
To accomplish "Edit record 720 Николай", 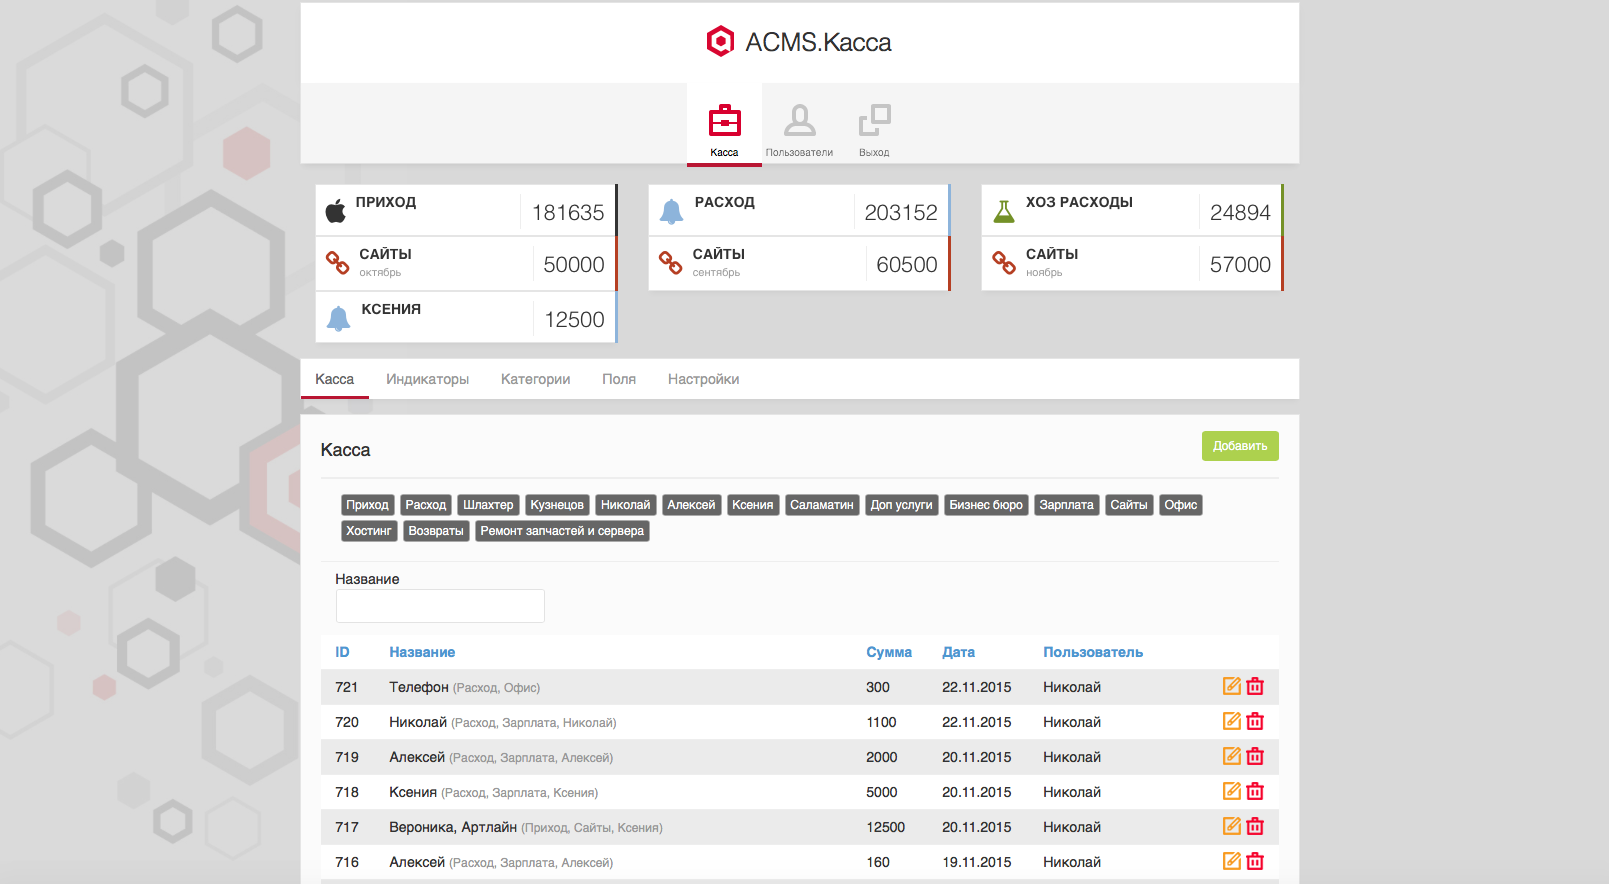I will [x=1232, y=721].
